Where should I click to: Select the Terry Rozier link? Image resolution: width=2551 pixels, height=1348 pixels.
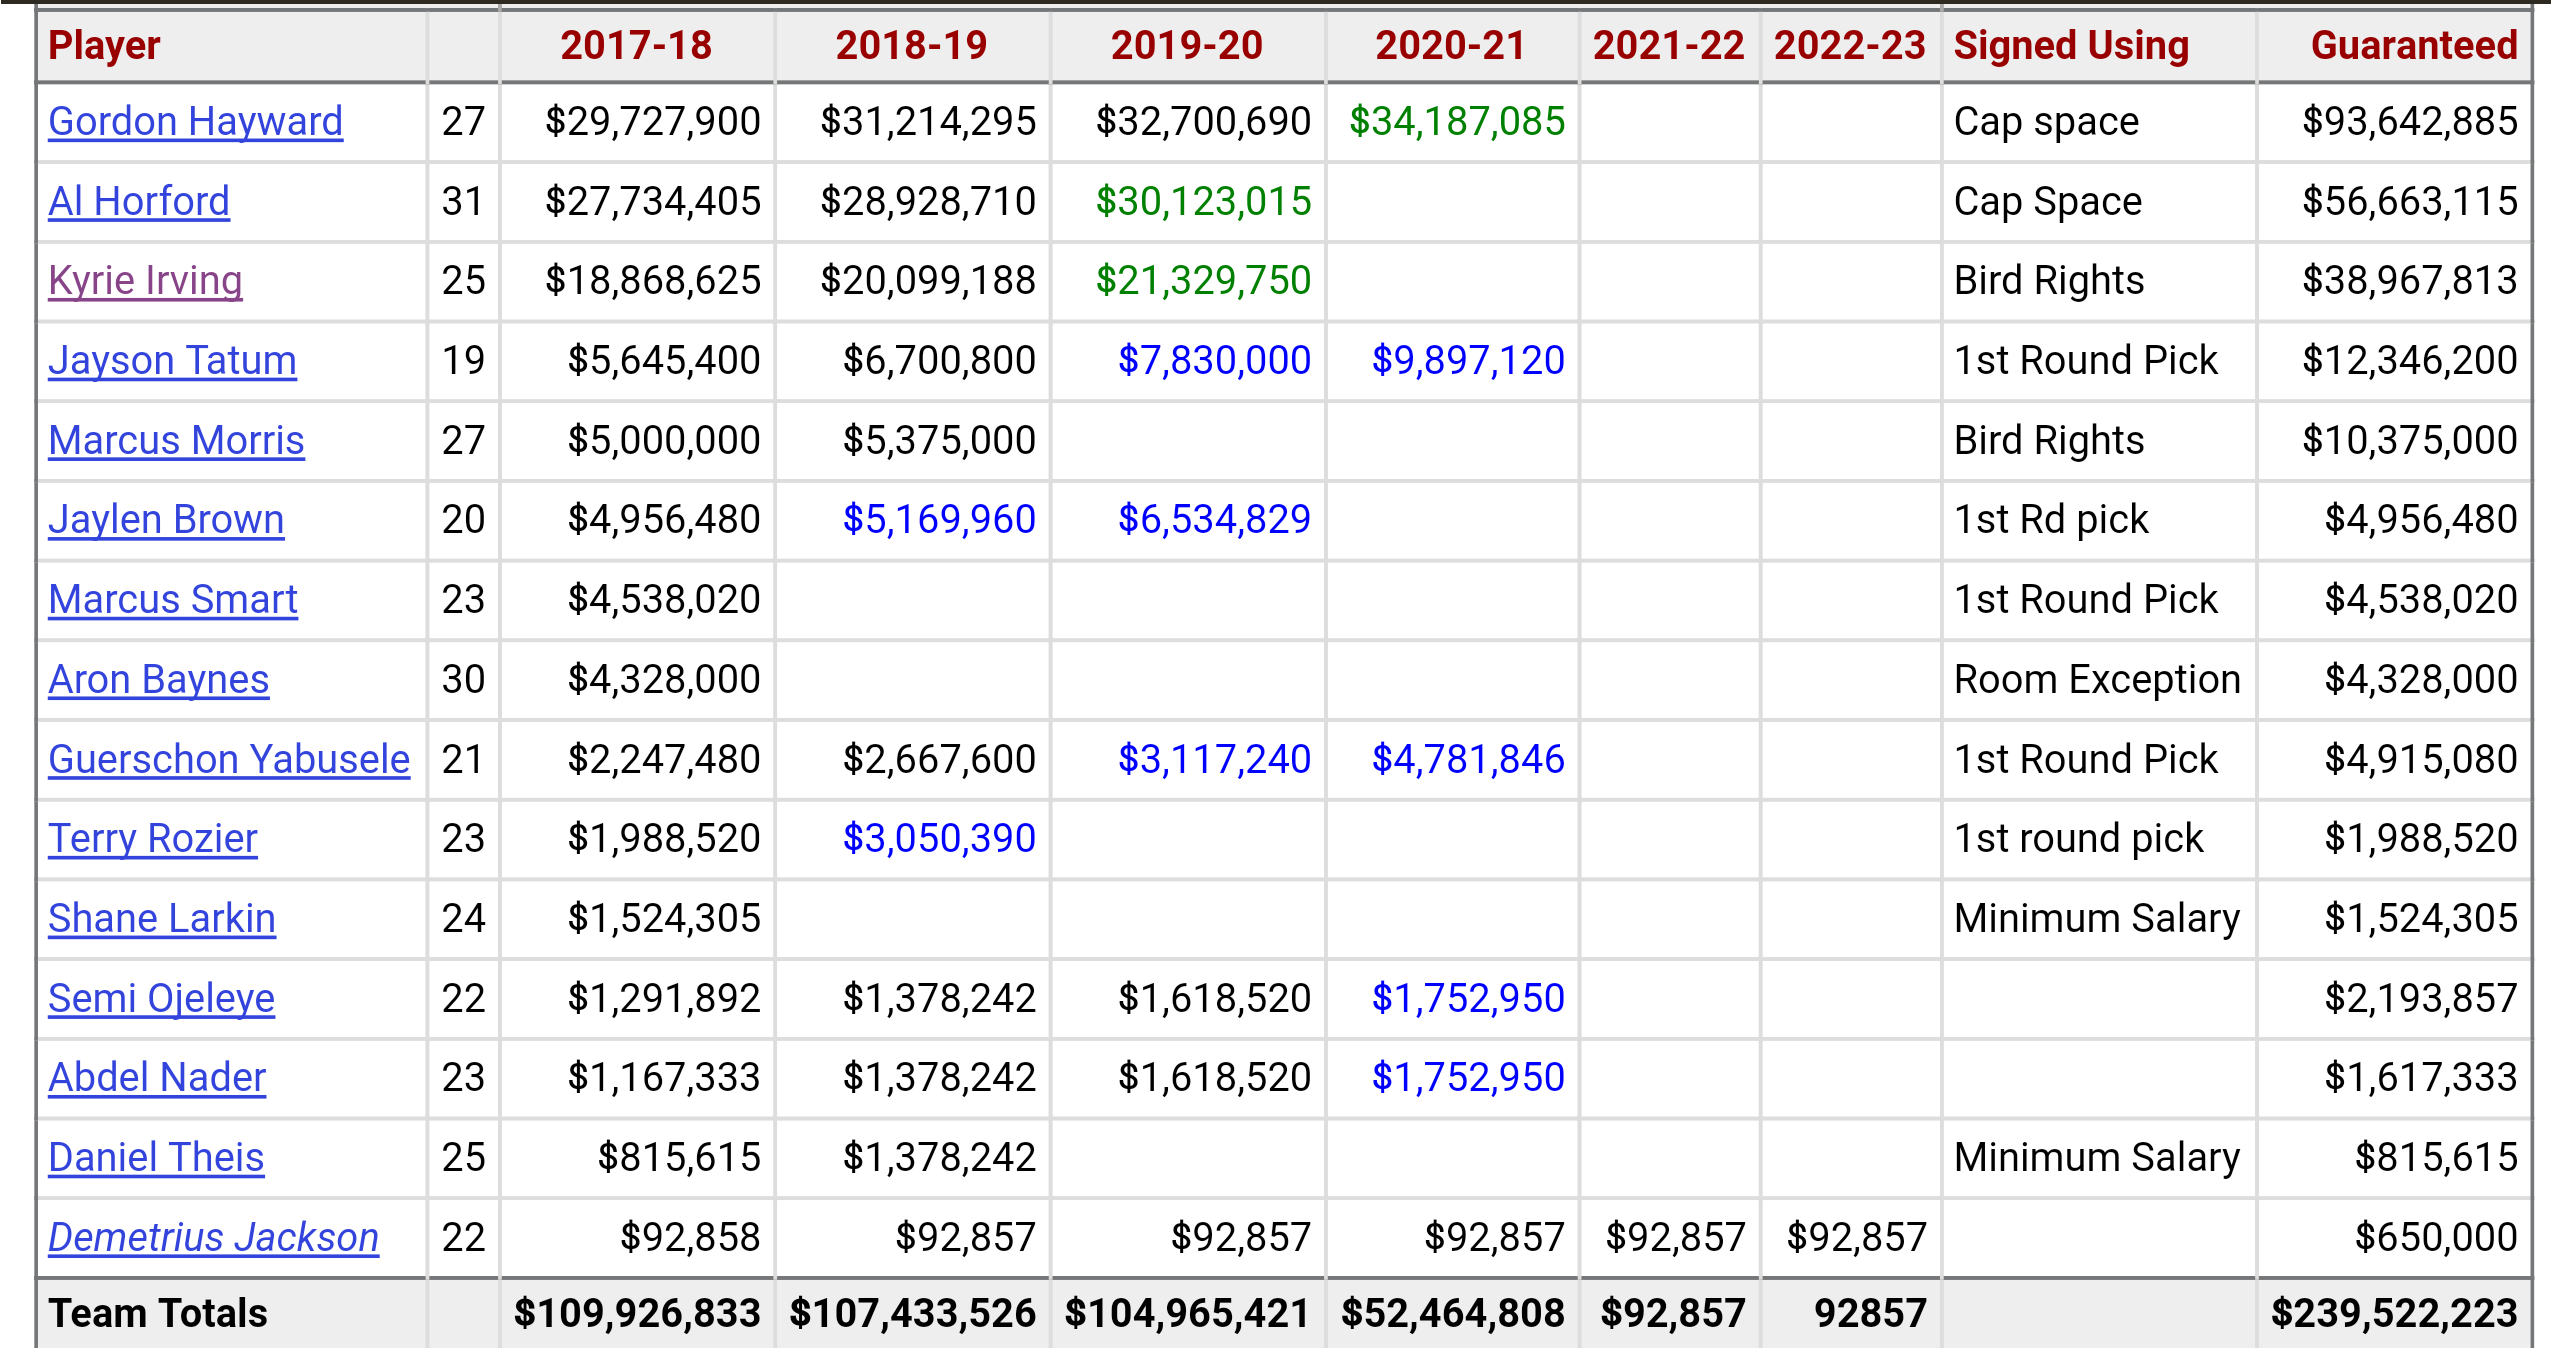pos(152,839)
